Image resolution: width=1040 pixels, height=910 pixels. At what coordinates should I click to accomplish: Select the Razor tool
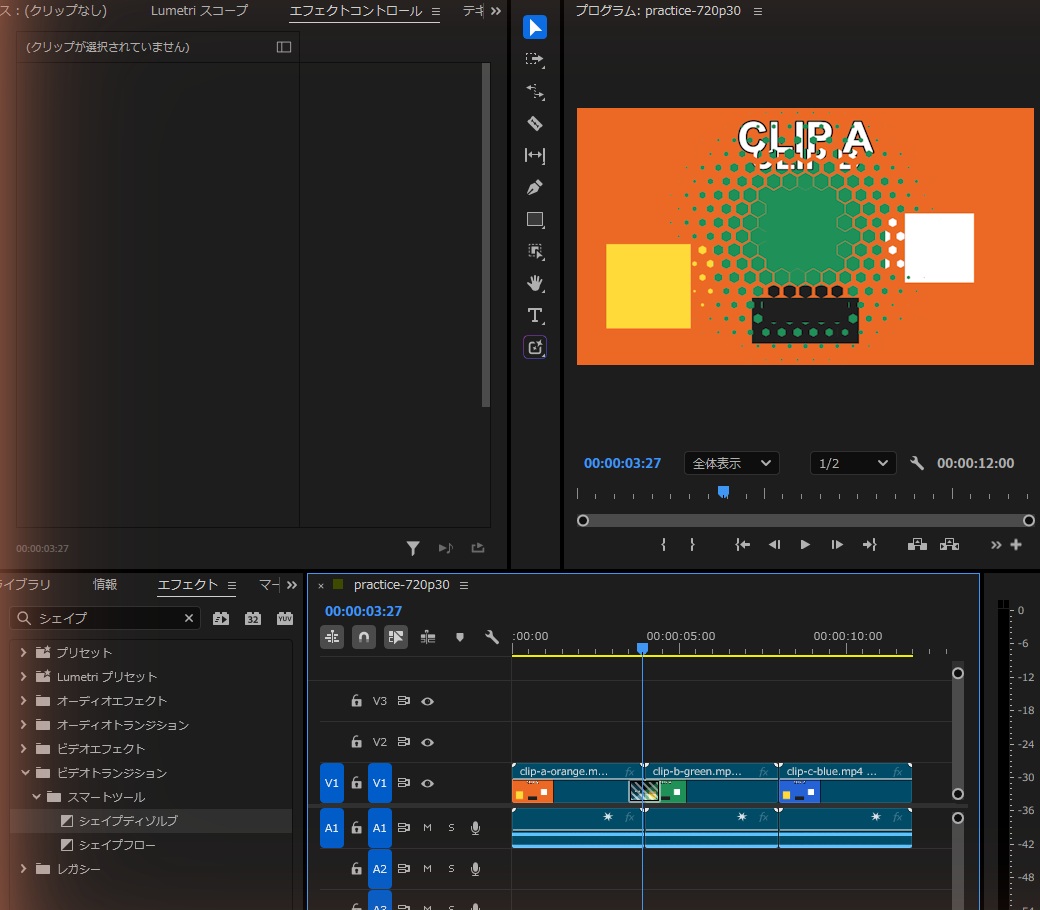(535, 123)
